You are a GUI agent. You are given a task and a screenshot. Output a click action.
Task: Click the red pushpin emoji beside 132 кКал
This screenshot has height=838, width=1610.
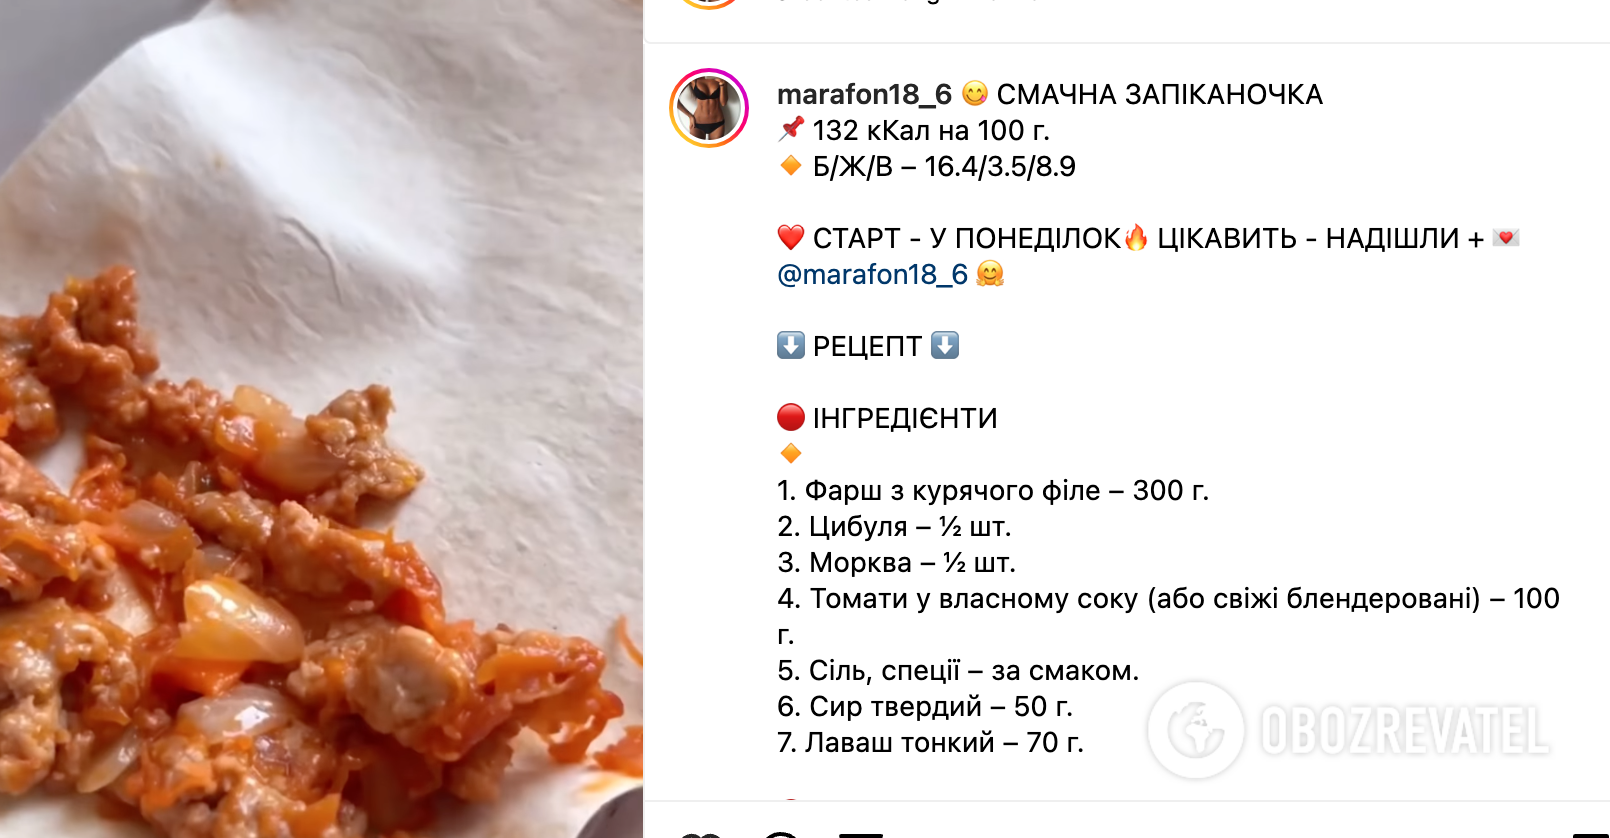[x=791, y=129]
